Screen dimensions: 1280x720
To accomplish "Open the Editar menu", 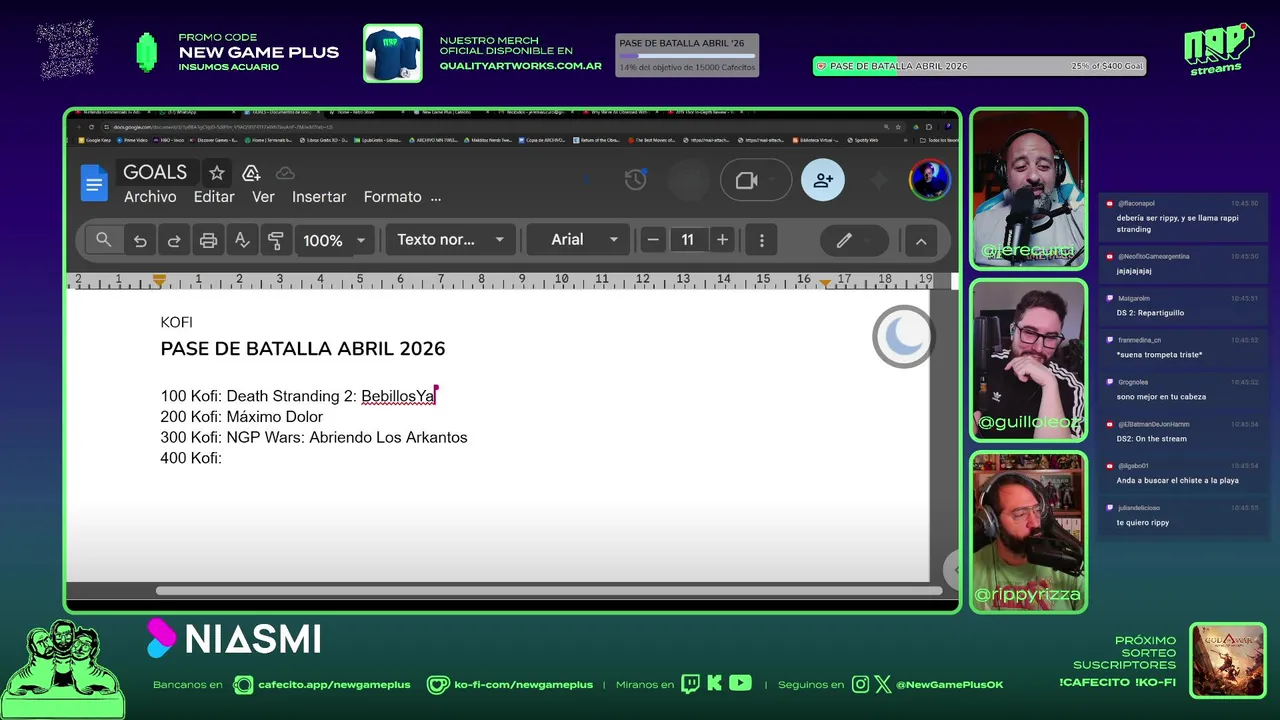I will [x=214, y=197].
